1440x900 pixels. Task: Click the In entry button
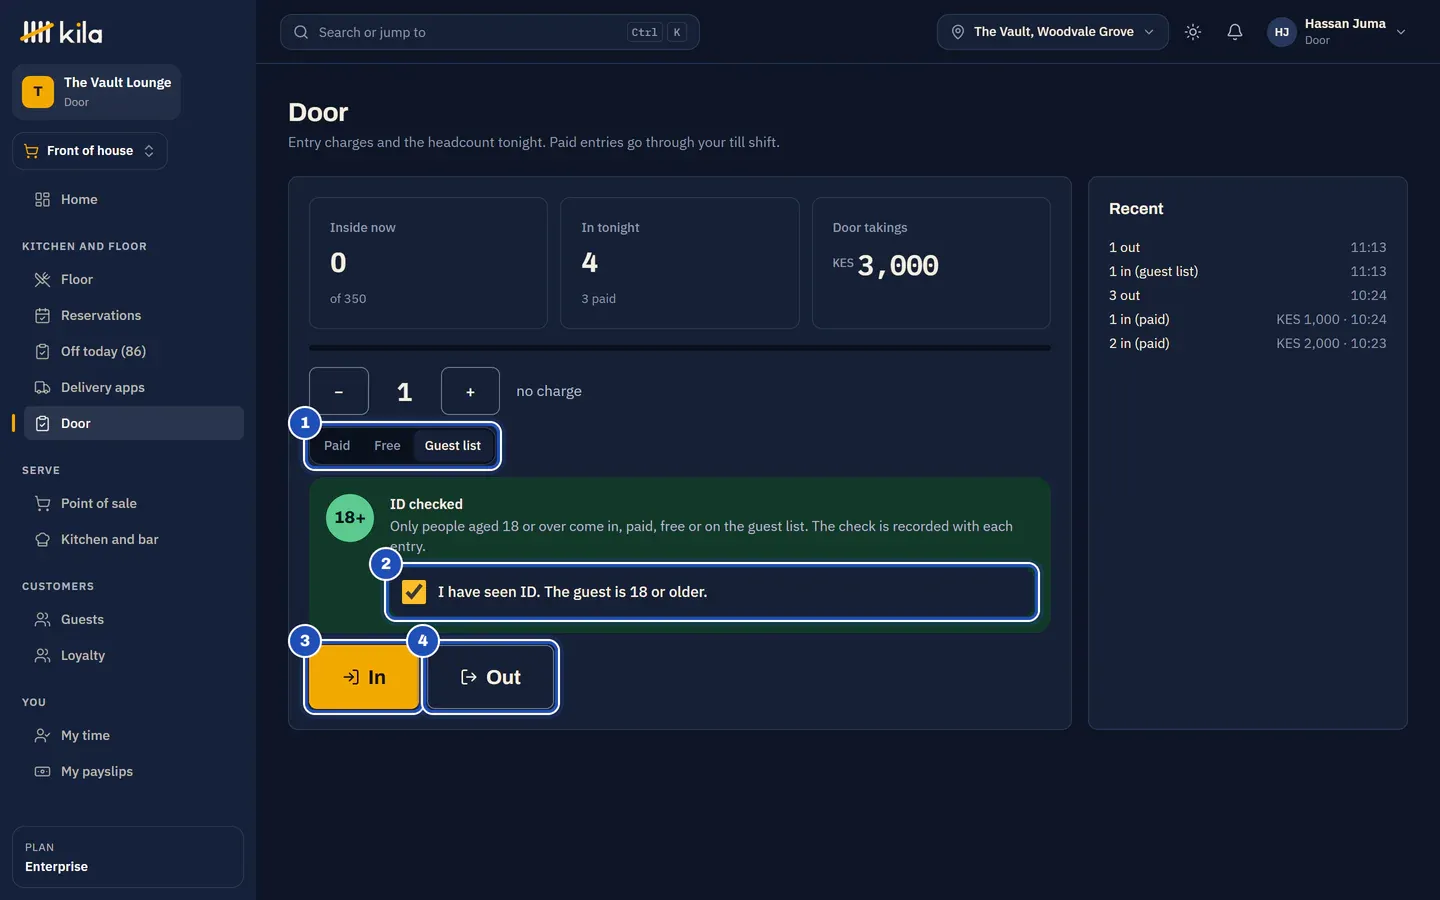364,677
